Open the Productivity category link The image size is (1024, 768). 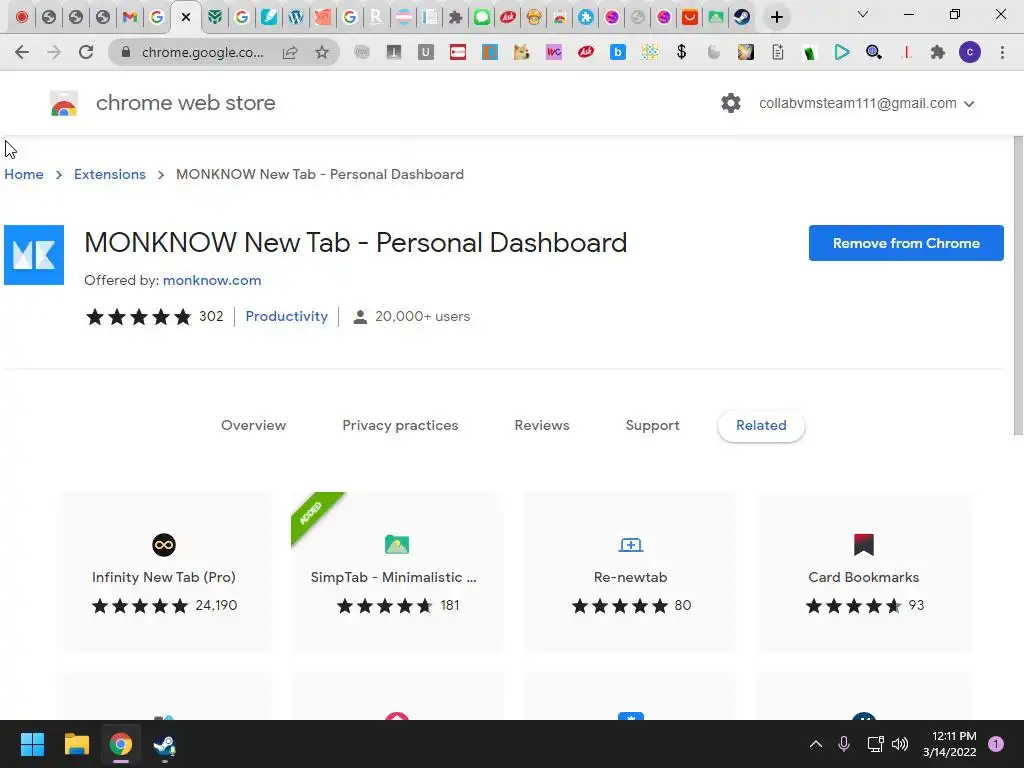287,316
